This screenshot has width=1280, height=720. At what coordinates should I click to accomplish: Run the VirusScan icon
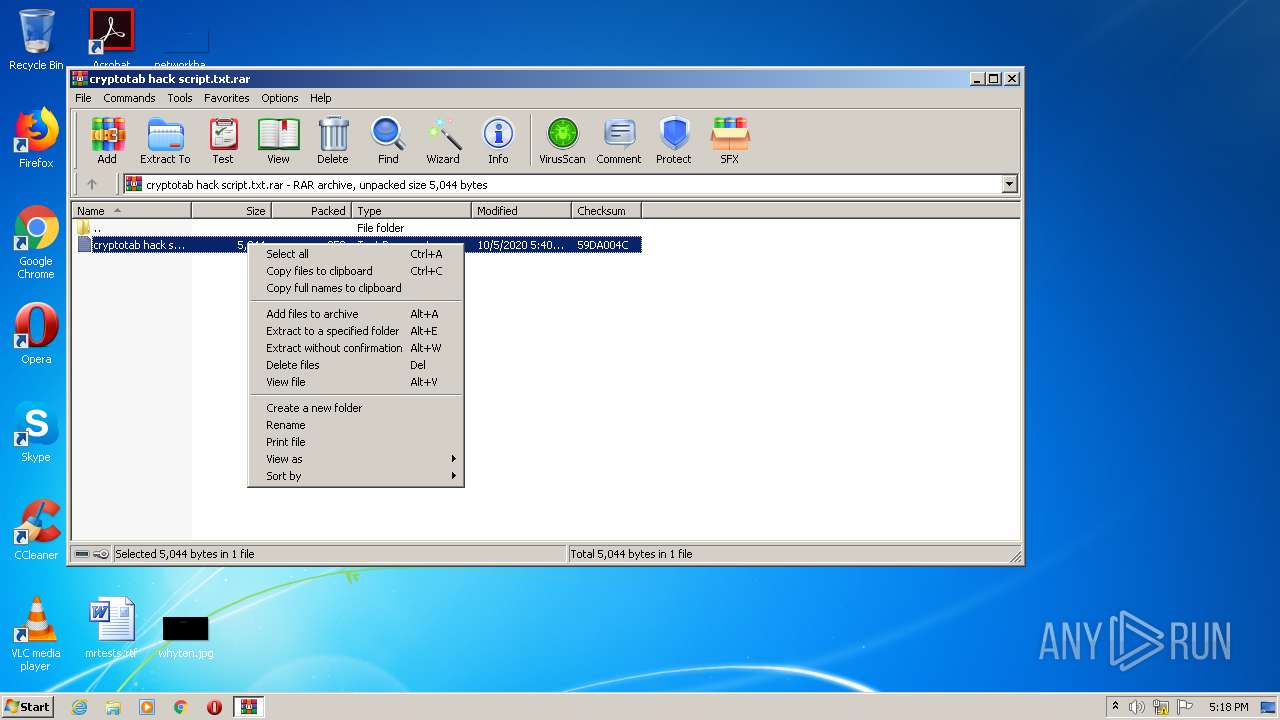click(562, 140)
